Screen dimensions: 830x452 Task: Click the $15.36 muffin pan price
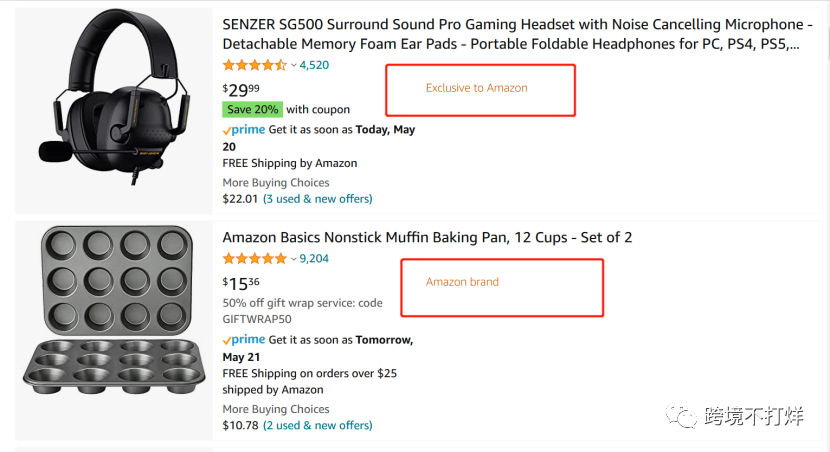click(240, 283)
